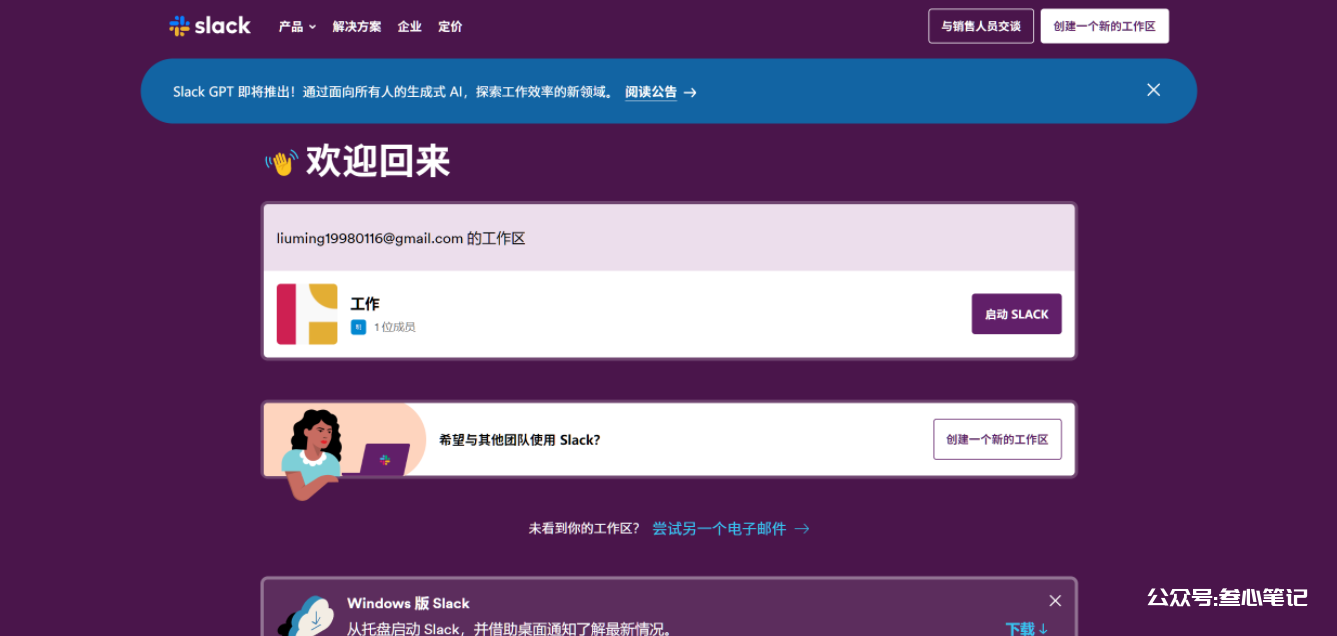The image size is (1337, 636).
Task: Click the 与销售人员交谈 button
Action: click(981, 26)
